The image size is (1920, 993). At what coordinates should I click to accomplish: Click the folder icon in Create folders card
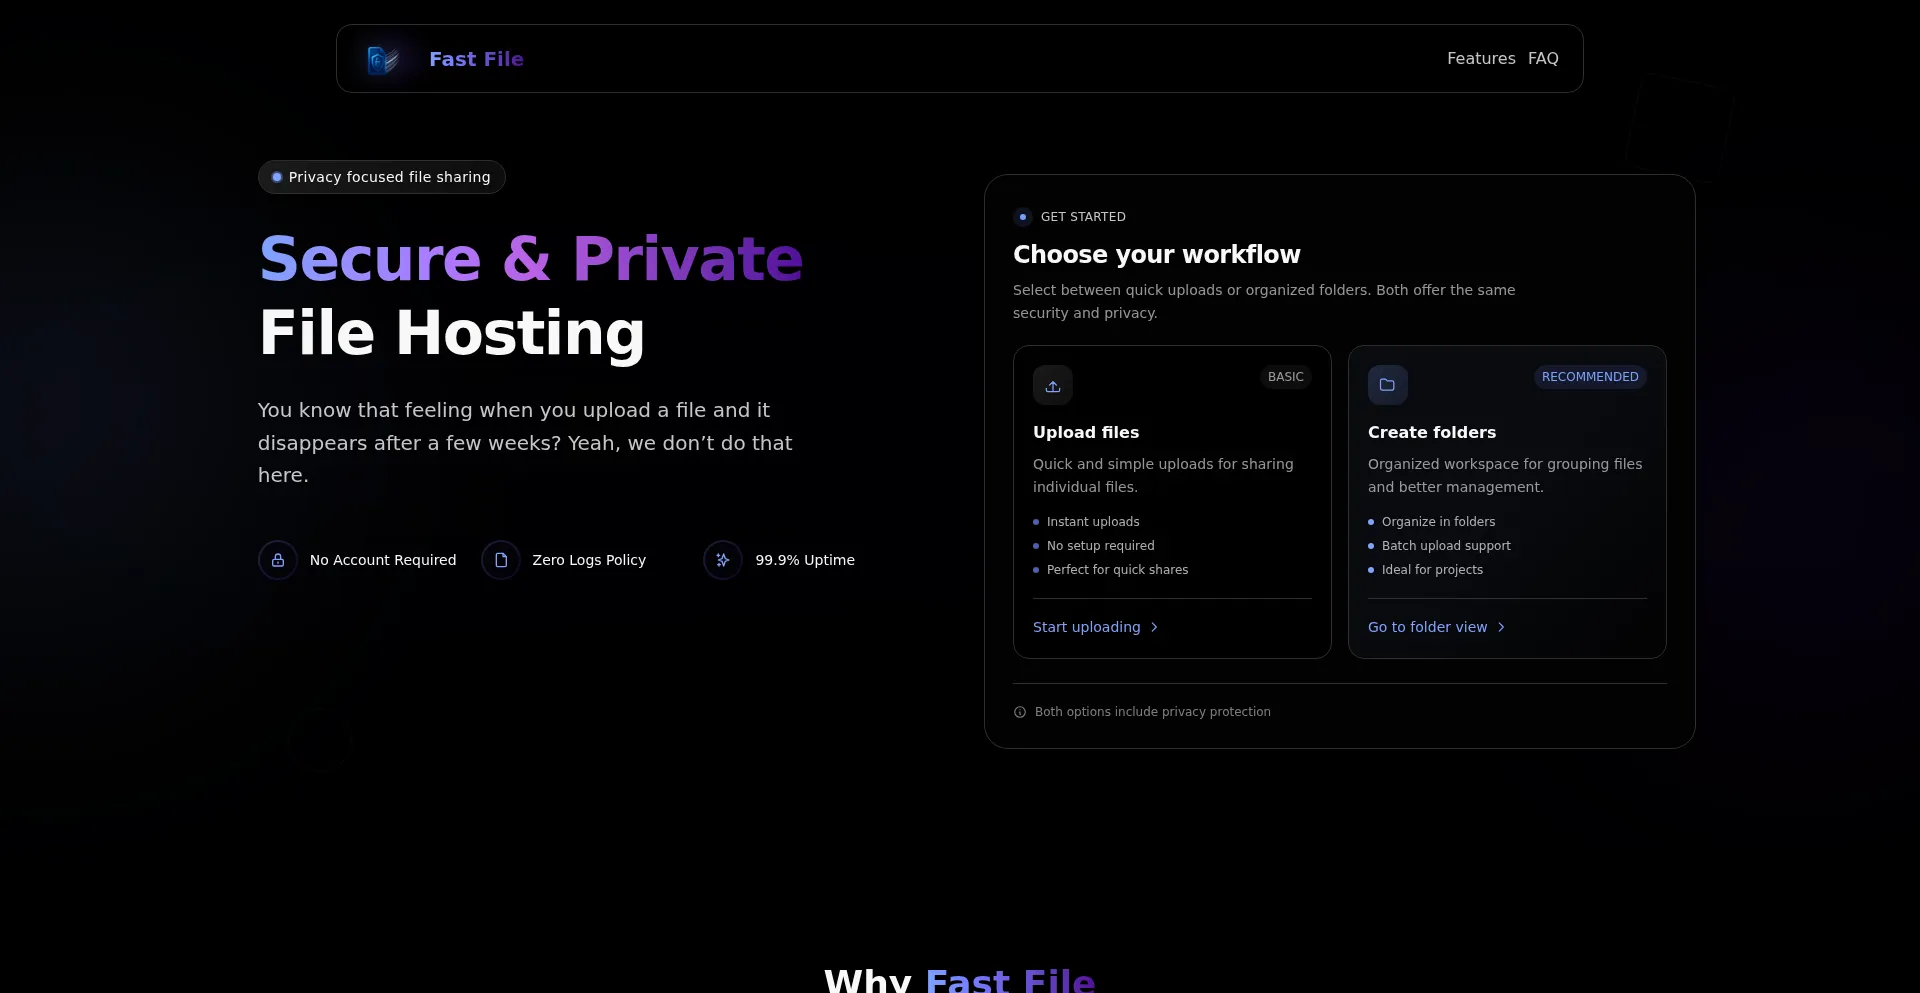pyautogui.click(x=1388, y=385)
